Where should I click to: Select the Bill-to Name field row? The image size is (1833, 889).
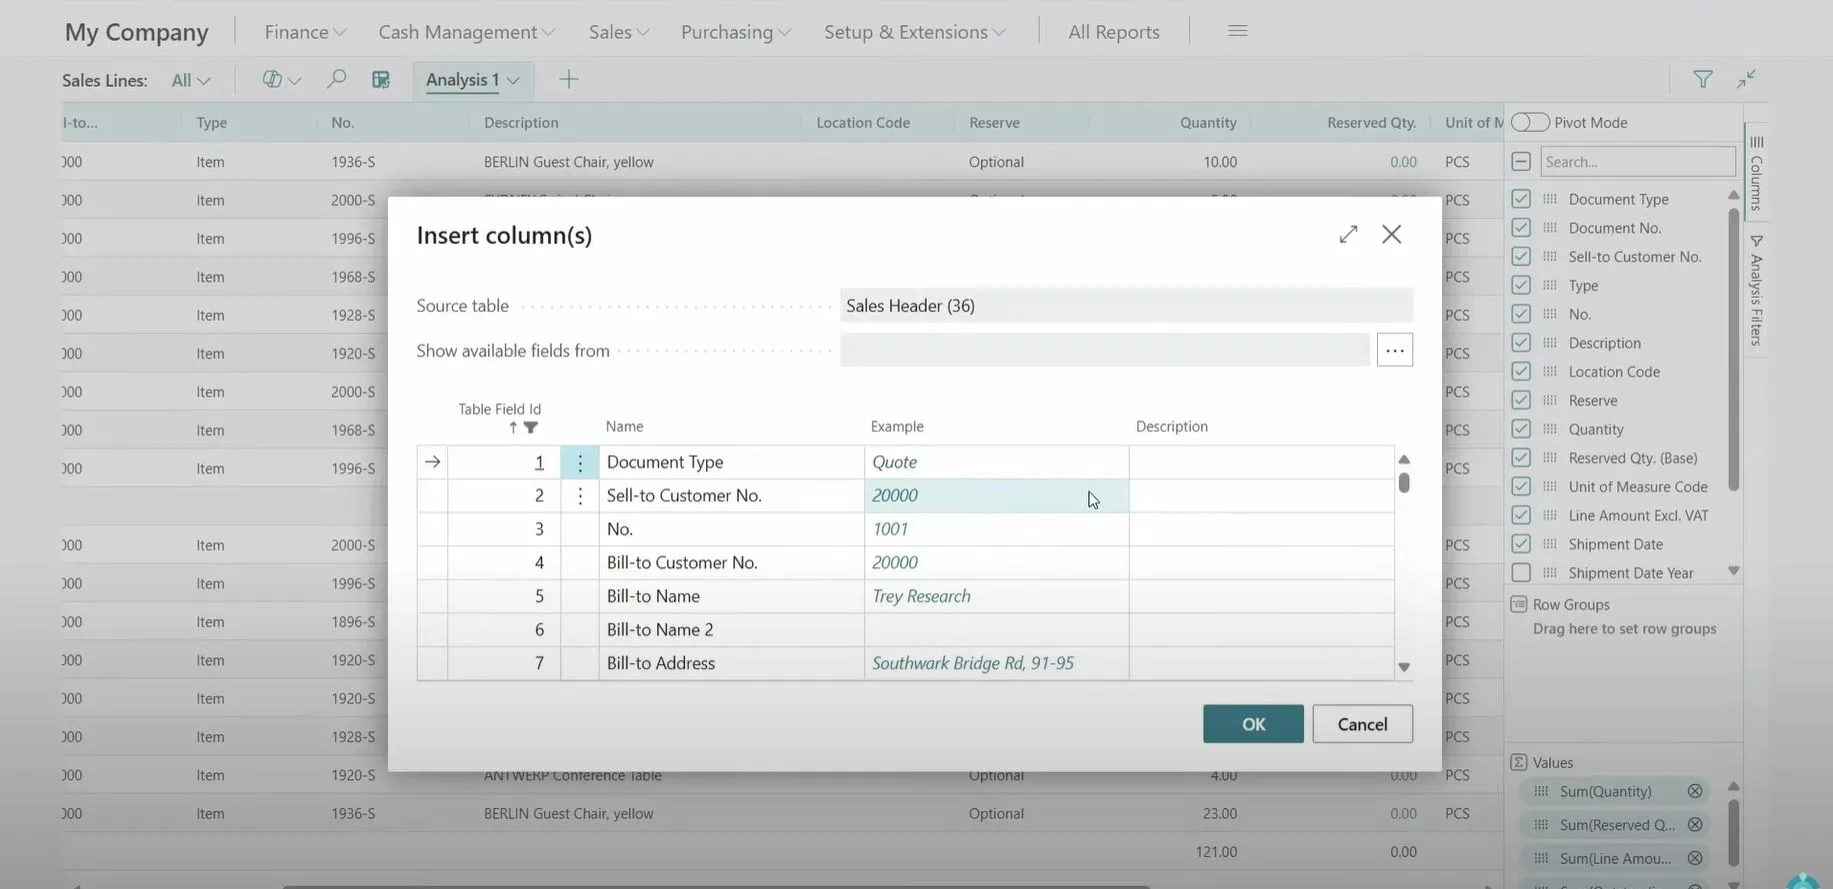905,596
